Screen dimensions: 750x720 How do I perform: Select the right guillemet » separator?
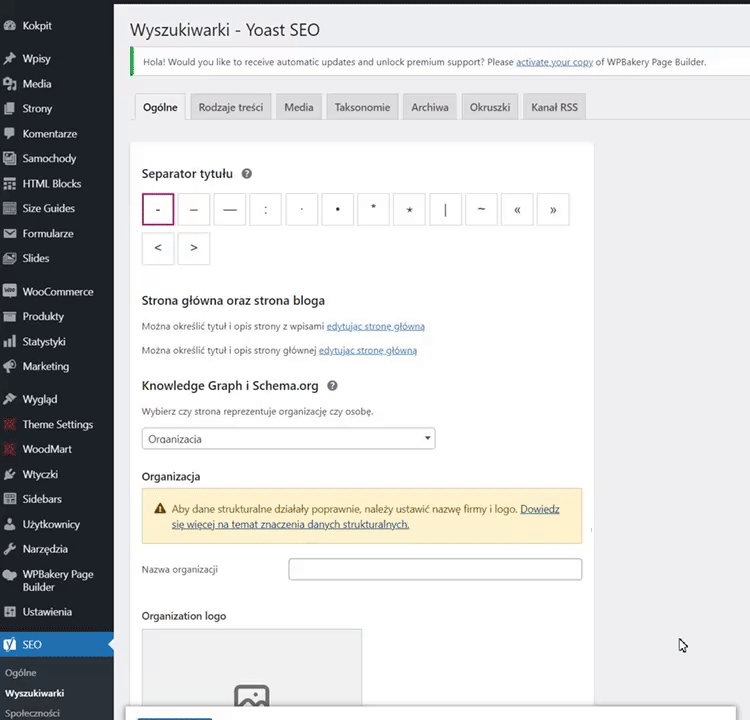[553, 209]
